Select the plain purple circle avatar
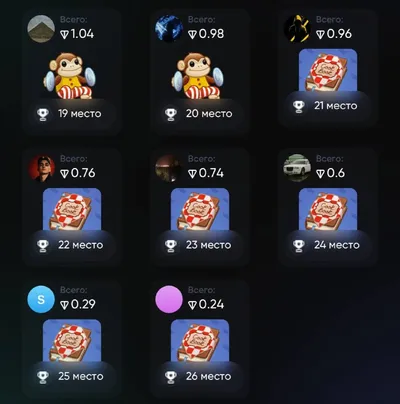Viewport: 400px width, 404px height. 169,299
